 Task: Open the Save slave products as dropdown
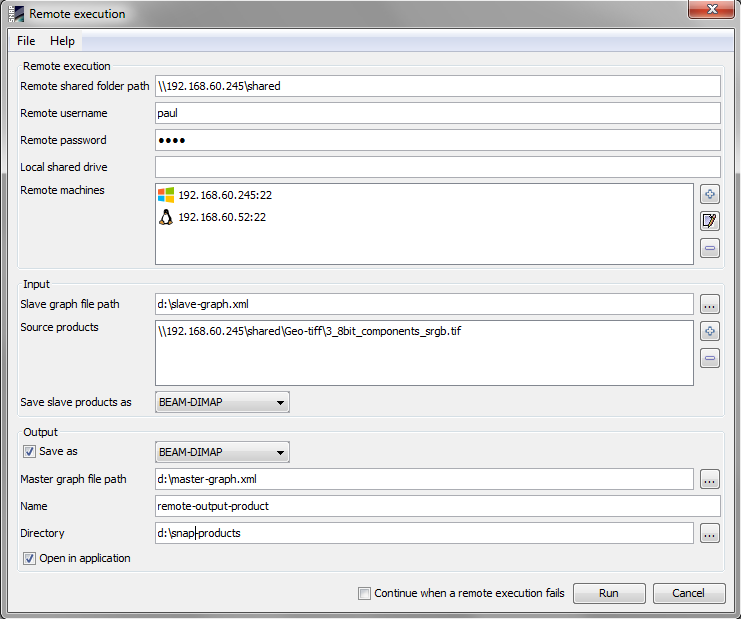(x=222, y=403)
